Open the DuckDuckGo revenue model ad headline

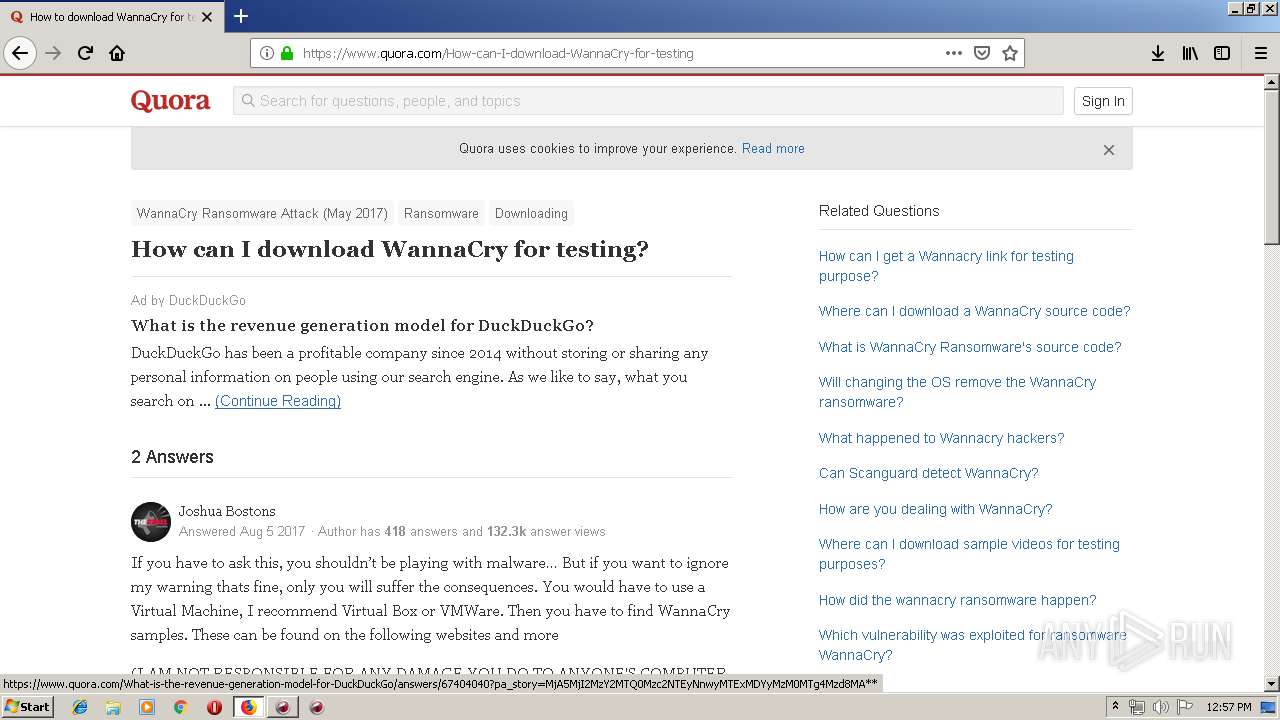pos(362,325)
